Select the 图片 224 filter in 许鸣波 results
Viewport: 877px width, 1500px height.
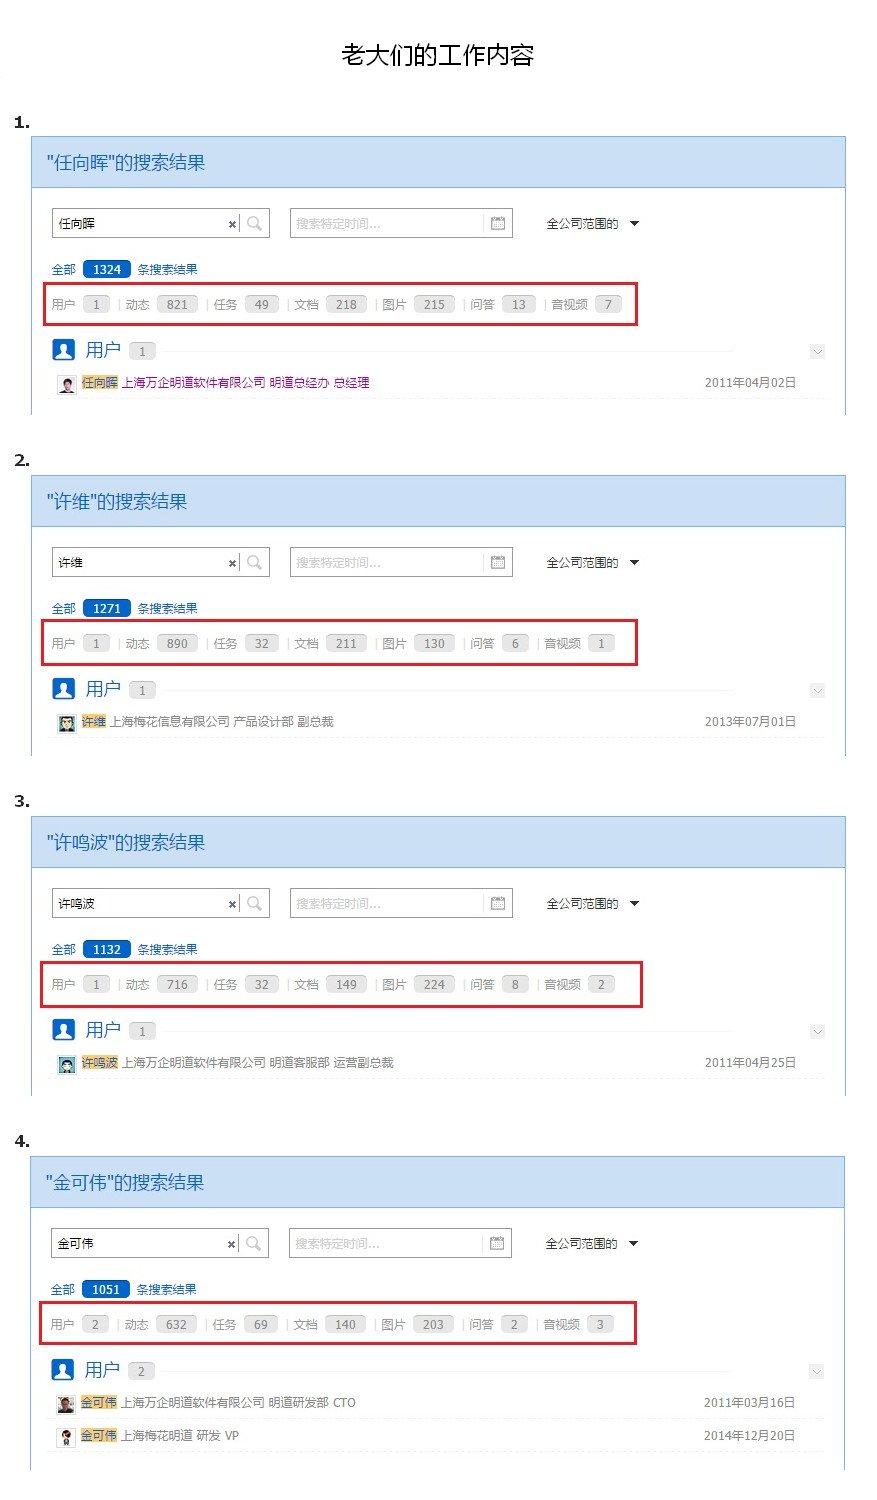[419, 984]
